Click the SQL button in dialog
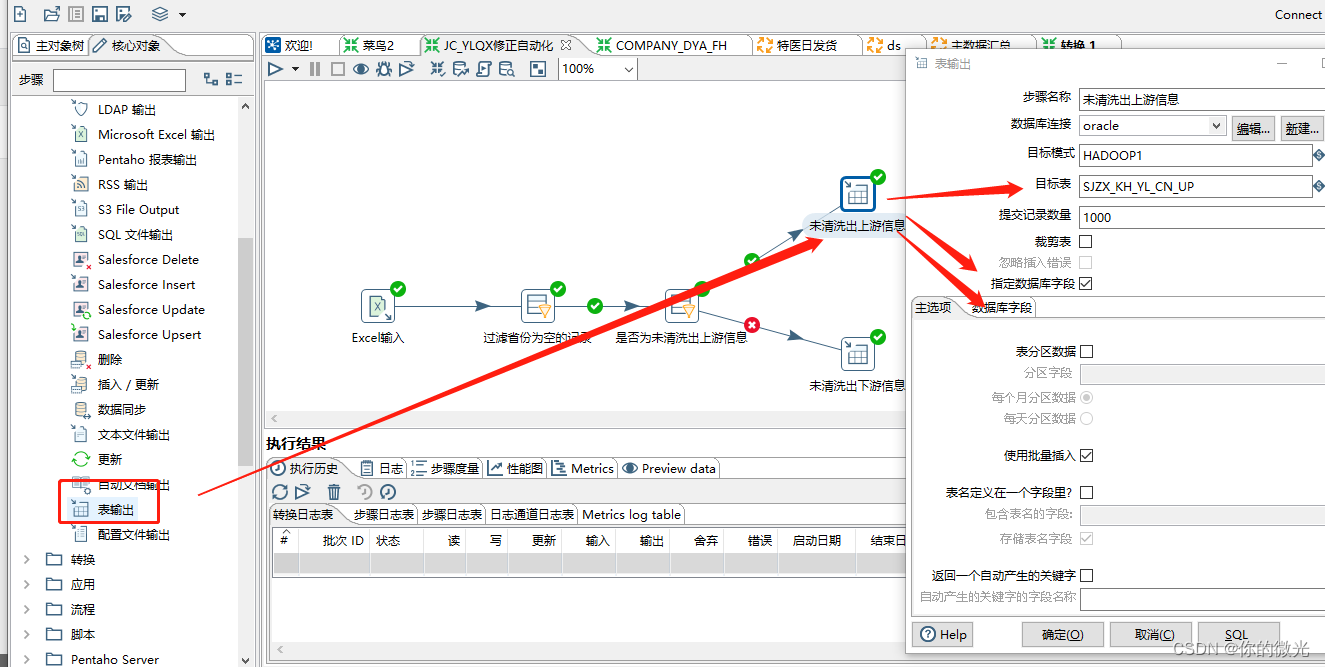 click(x=1237, y=634)
